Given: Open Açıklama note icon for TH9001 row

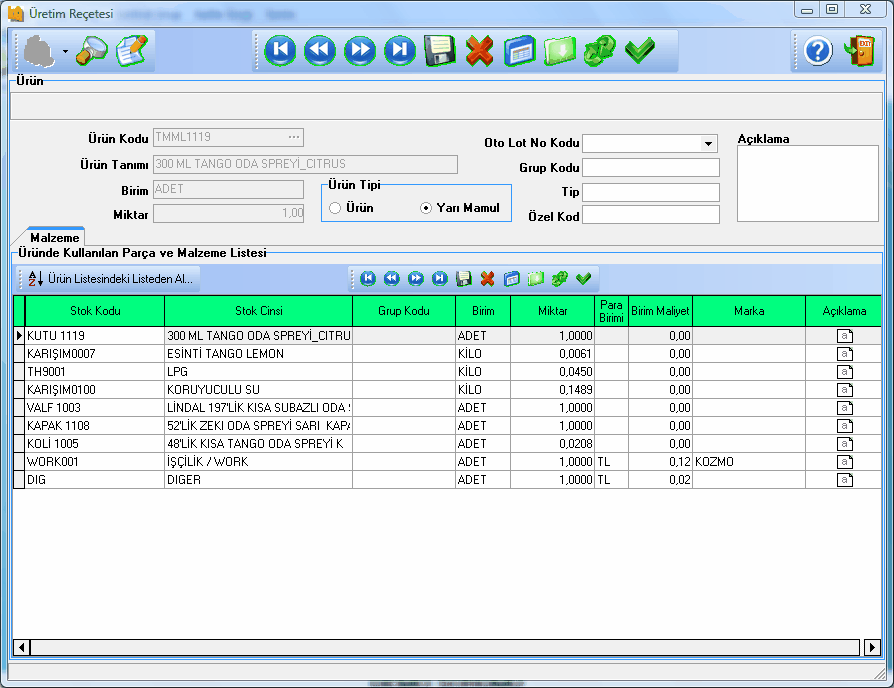Looking at the screenshot, I should (x=844, y=372).
